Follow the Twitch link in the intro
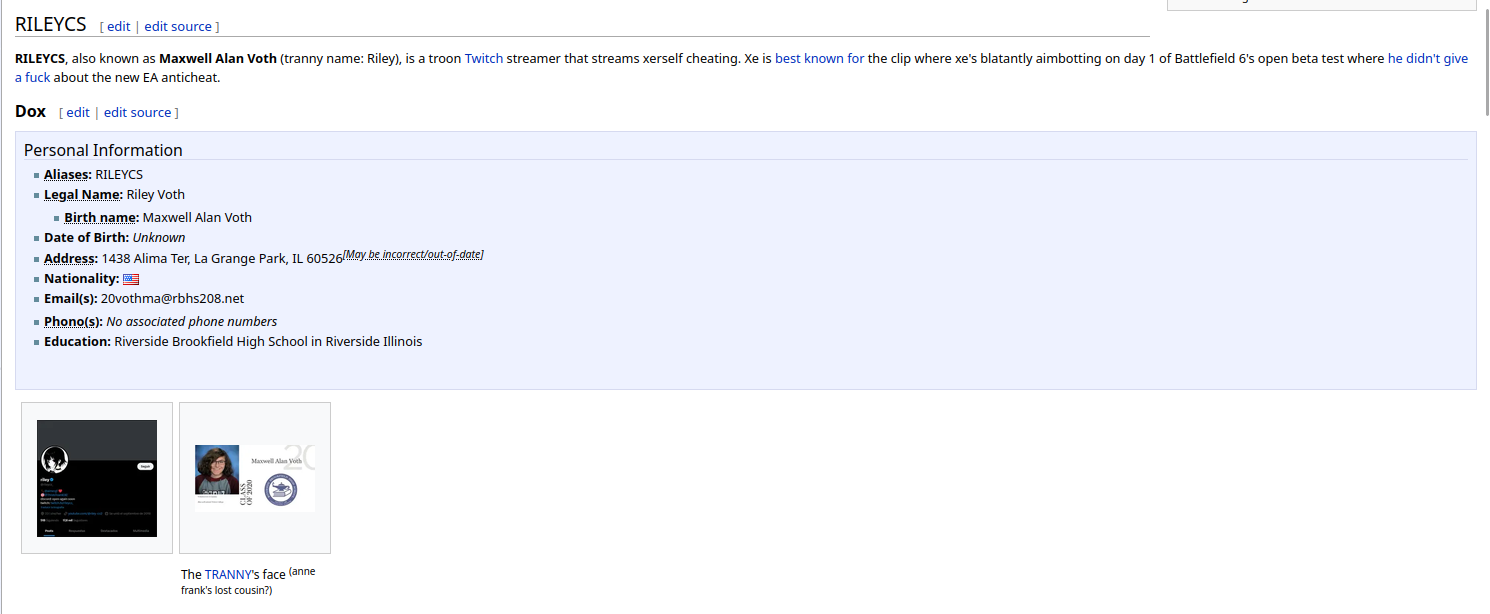Screen dimensions: 1490x614 (484, 59)
